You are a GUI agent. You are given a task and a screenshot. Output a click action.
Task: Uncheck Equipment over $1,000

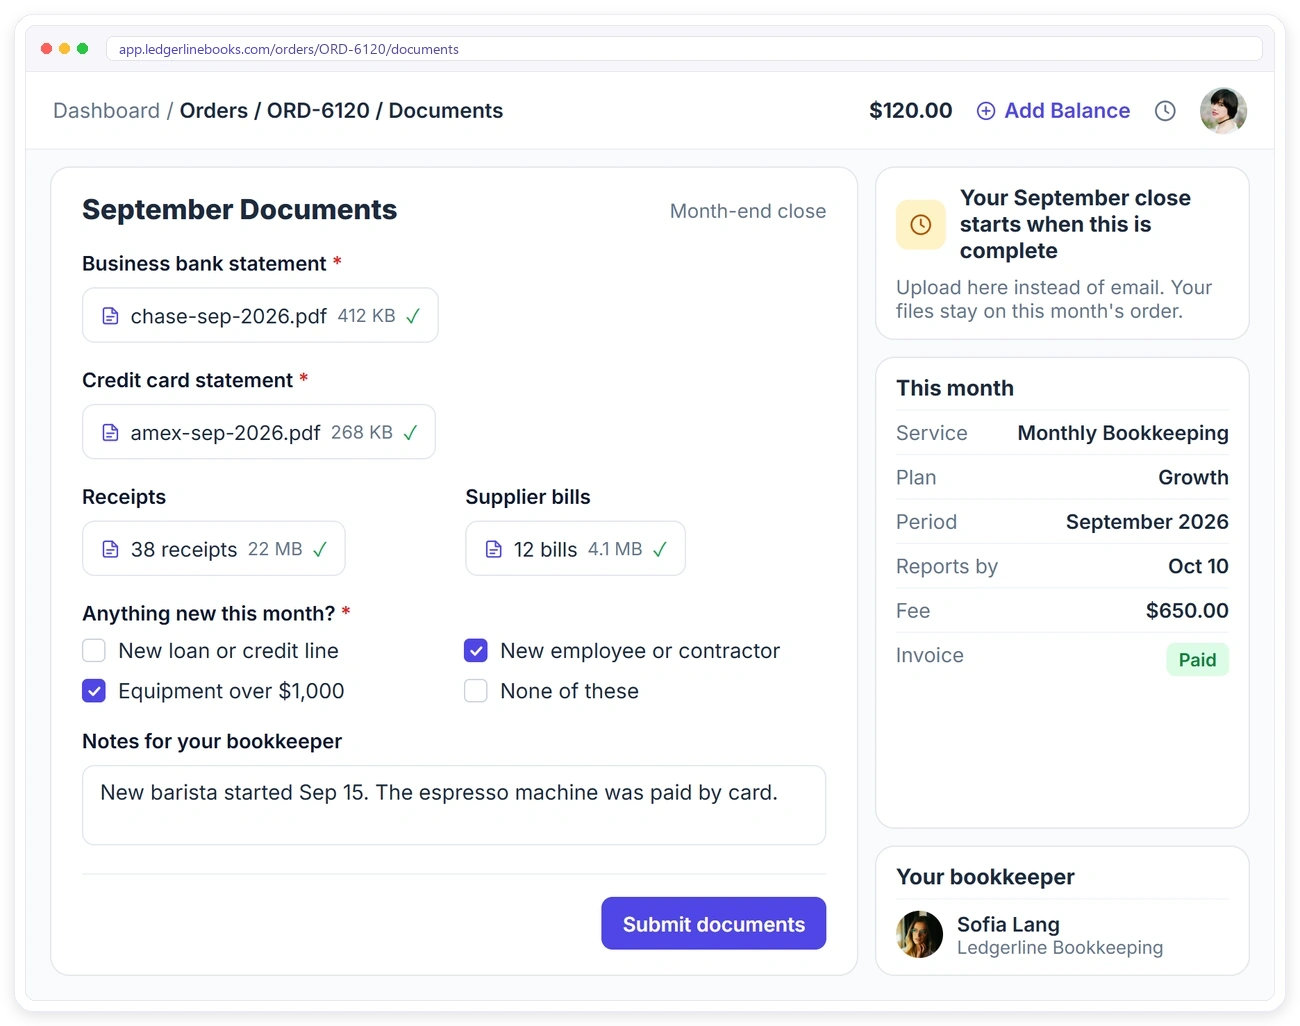pos(94,691)
